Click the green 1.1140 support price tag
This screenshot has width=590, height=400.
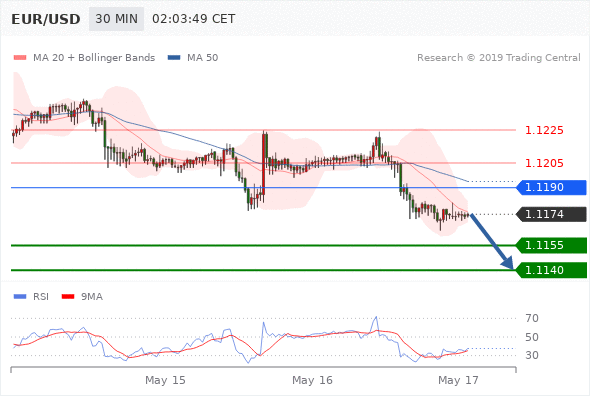coord(551,270)
